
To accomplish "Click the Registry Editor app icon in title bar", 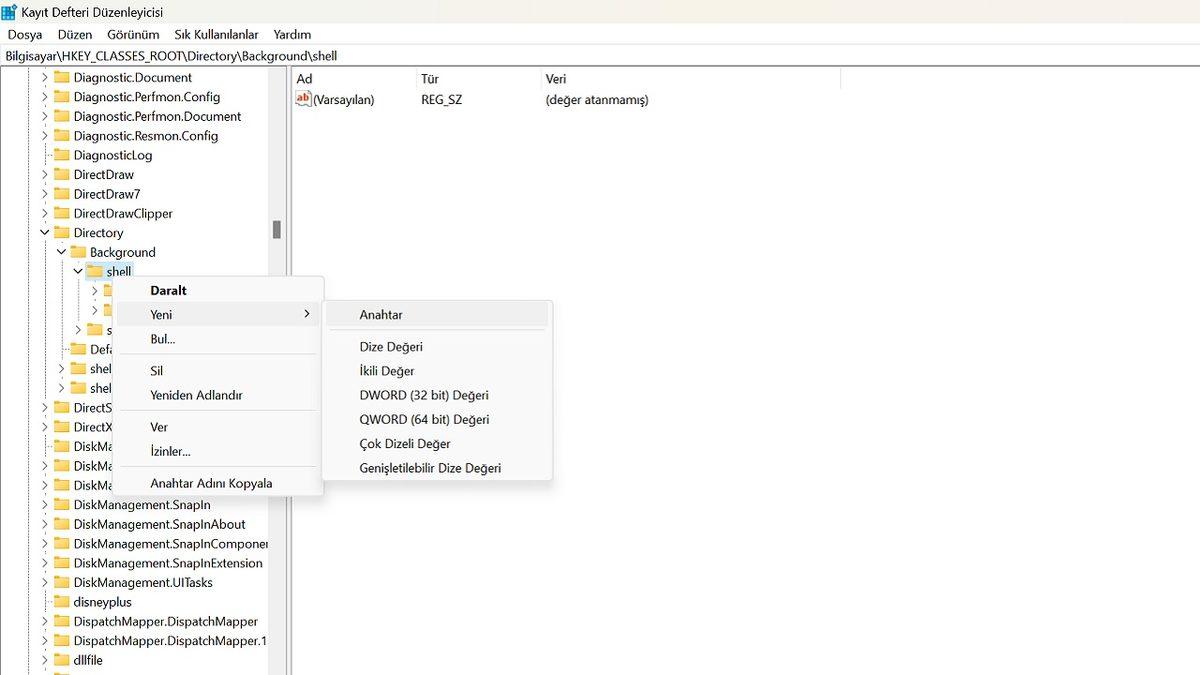I will click(10, 12).
